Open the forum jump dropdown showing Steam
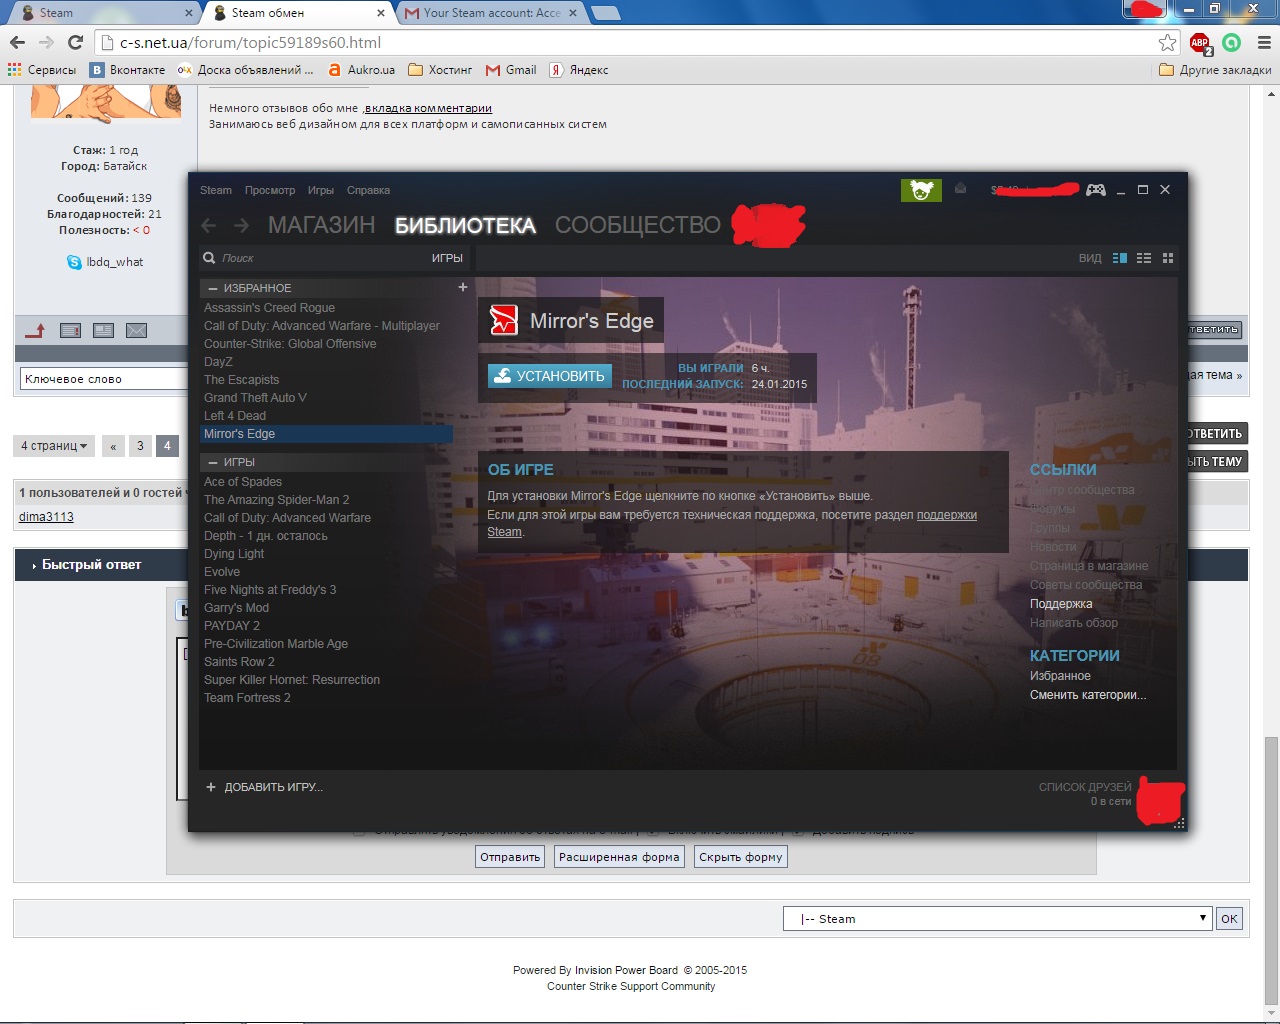This screenshot has height=1024, width=1280. click(998, 919)
